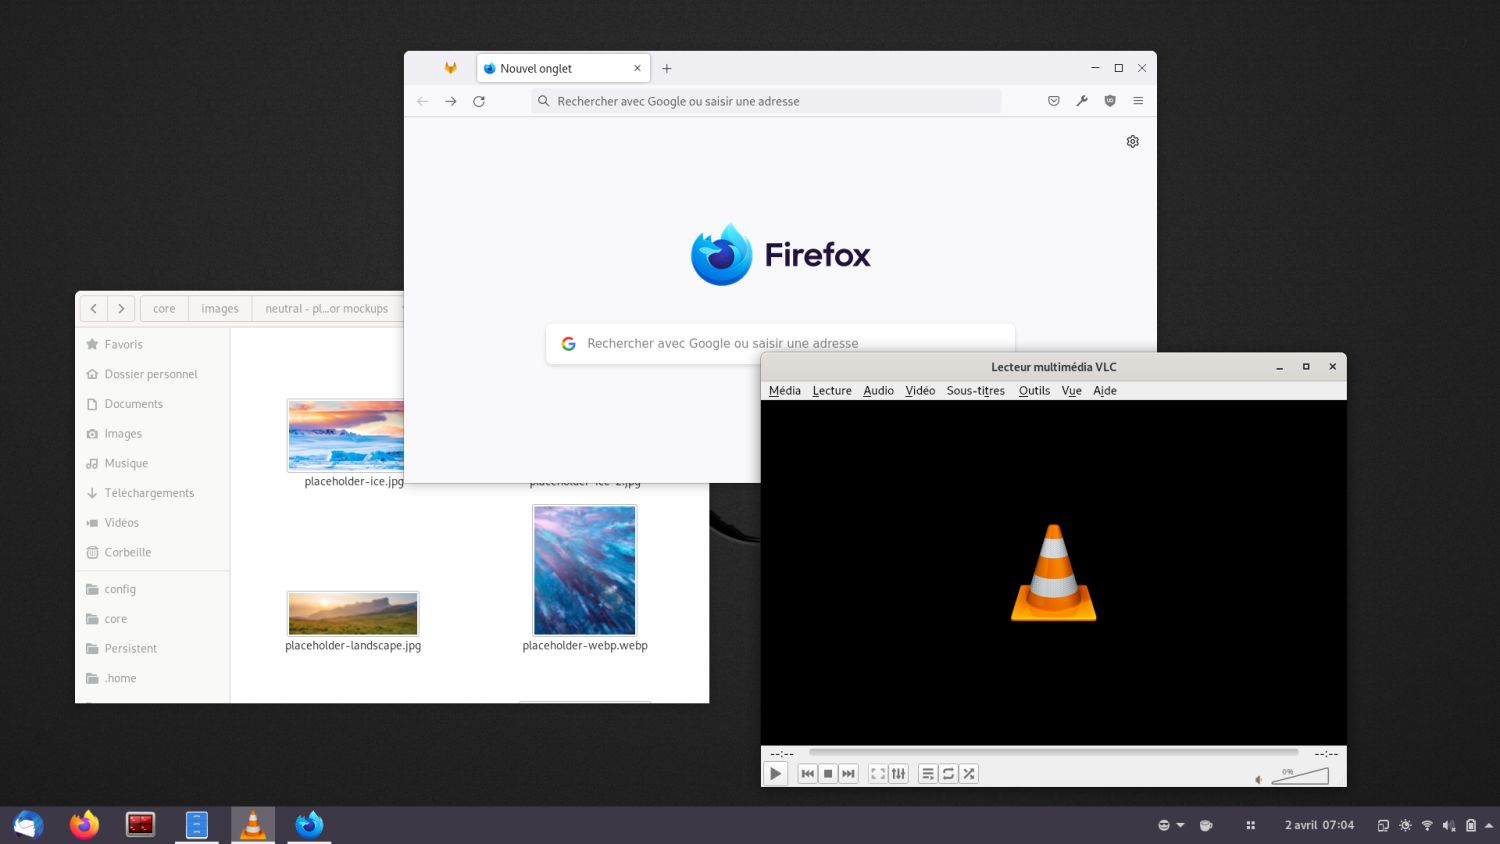This screenshot has width=1500, height=844.
Task: Click VLC remaining time label
Action: pyautogui.click(x=1326, y=753)
